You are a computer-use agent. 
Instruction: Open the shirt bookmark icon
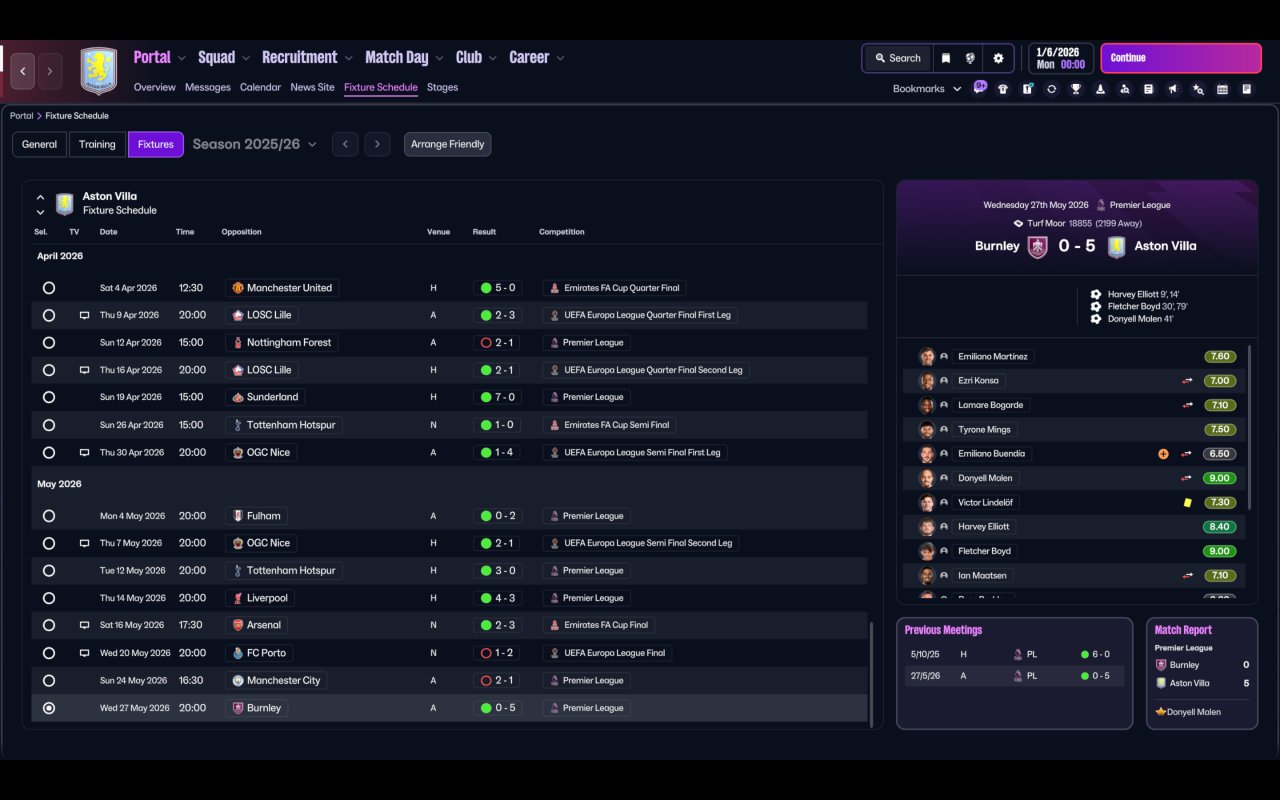[1003, 89]
